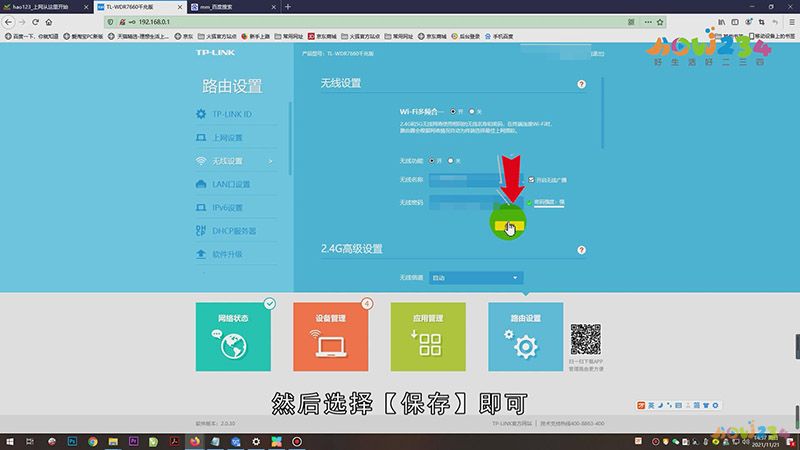800x450 pixels.
Task: Click the upload icon beside 软件升级
Action: 201,254
